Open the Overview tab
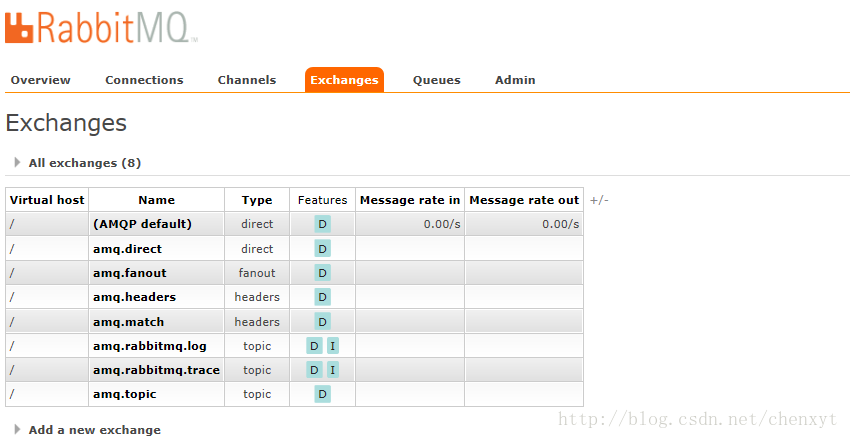This screenshot has height=439, width=850. click(x=41, y=80)
